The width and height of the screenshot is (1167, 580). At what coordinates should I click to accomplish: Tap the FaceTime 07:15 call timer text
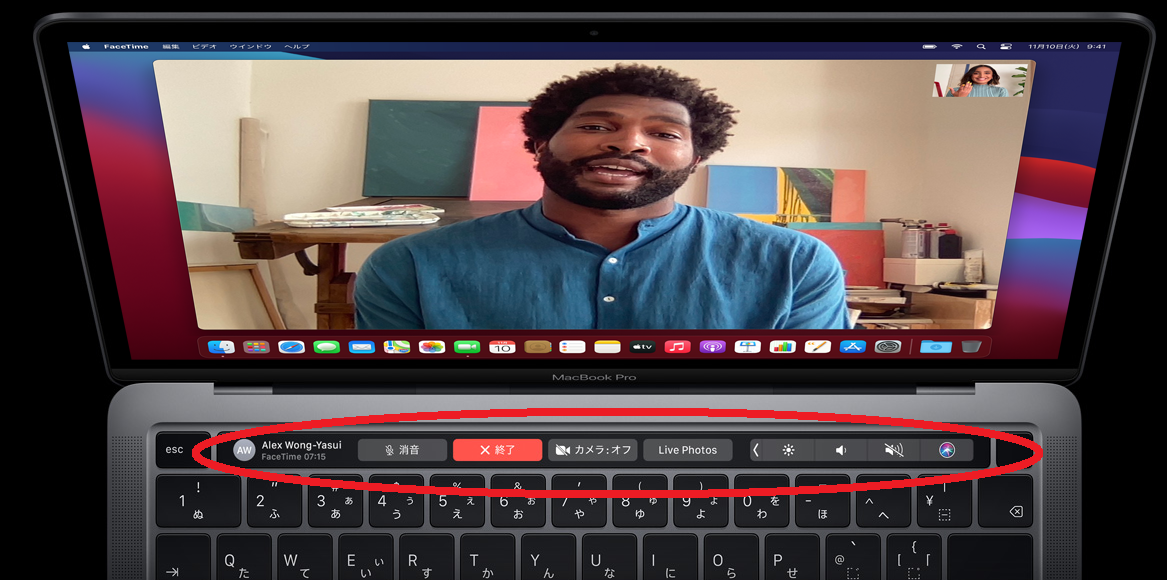293,456
